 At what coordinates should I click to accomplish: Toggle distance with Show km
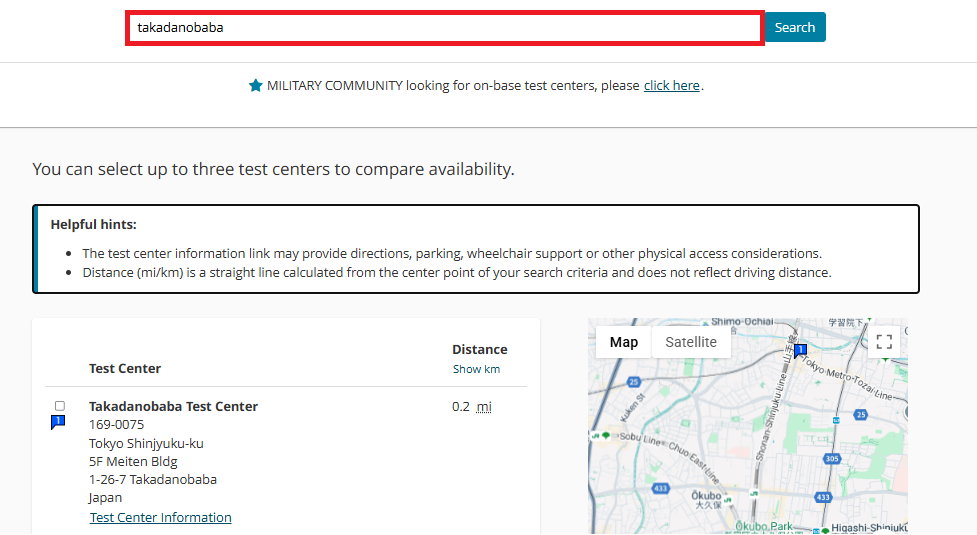pyautogui.click(x=476, y=369)
